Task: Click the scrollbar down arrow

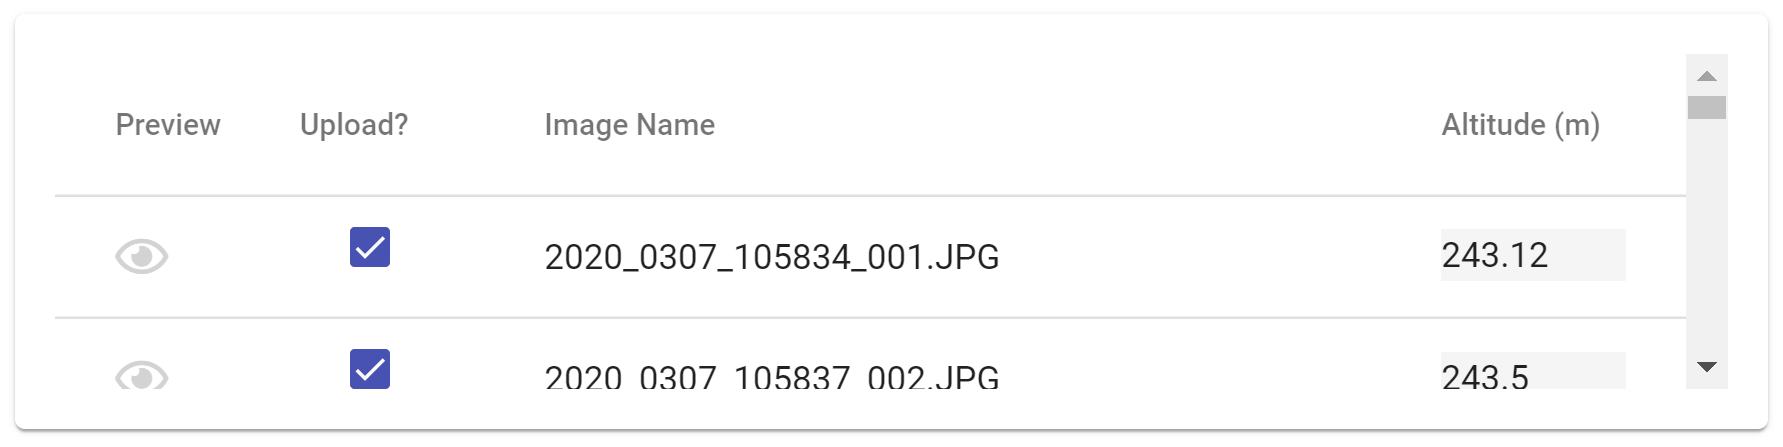Action: (x=1707, y=367)
